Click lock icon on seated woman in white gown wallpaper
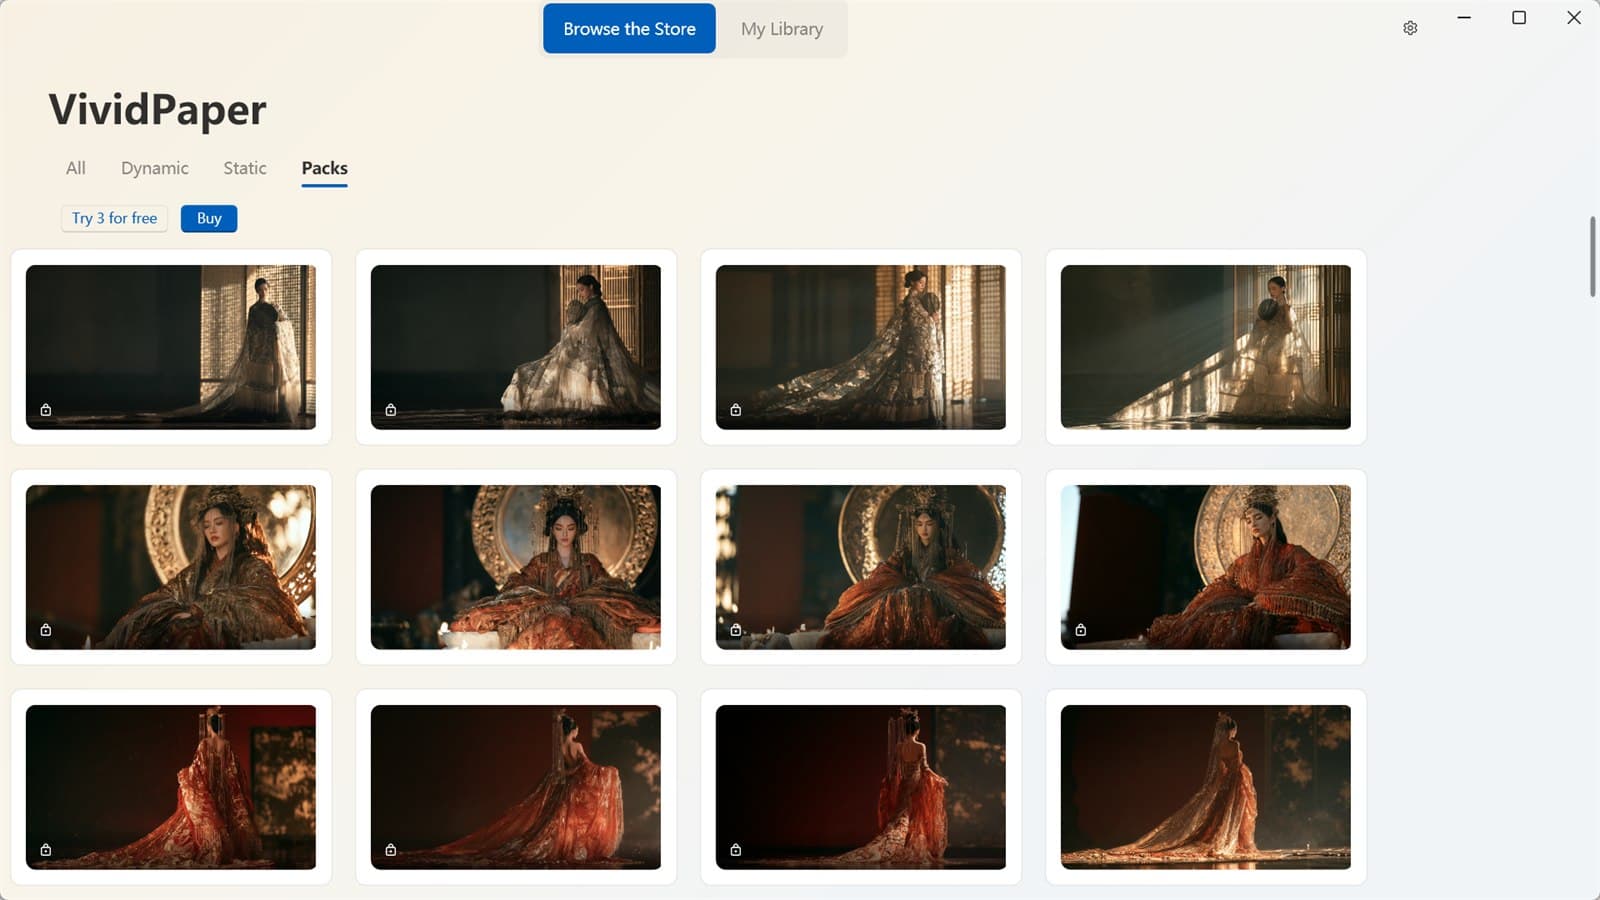1600x900 pixels. pyautogui.click(x=391, y=410)
